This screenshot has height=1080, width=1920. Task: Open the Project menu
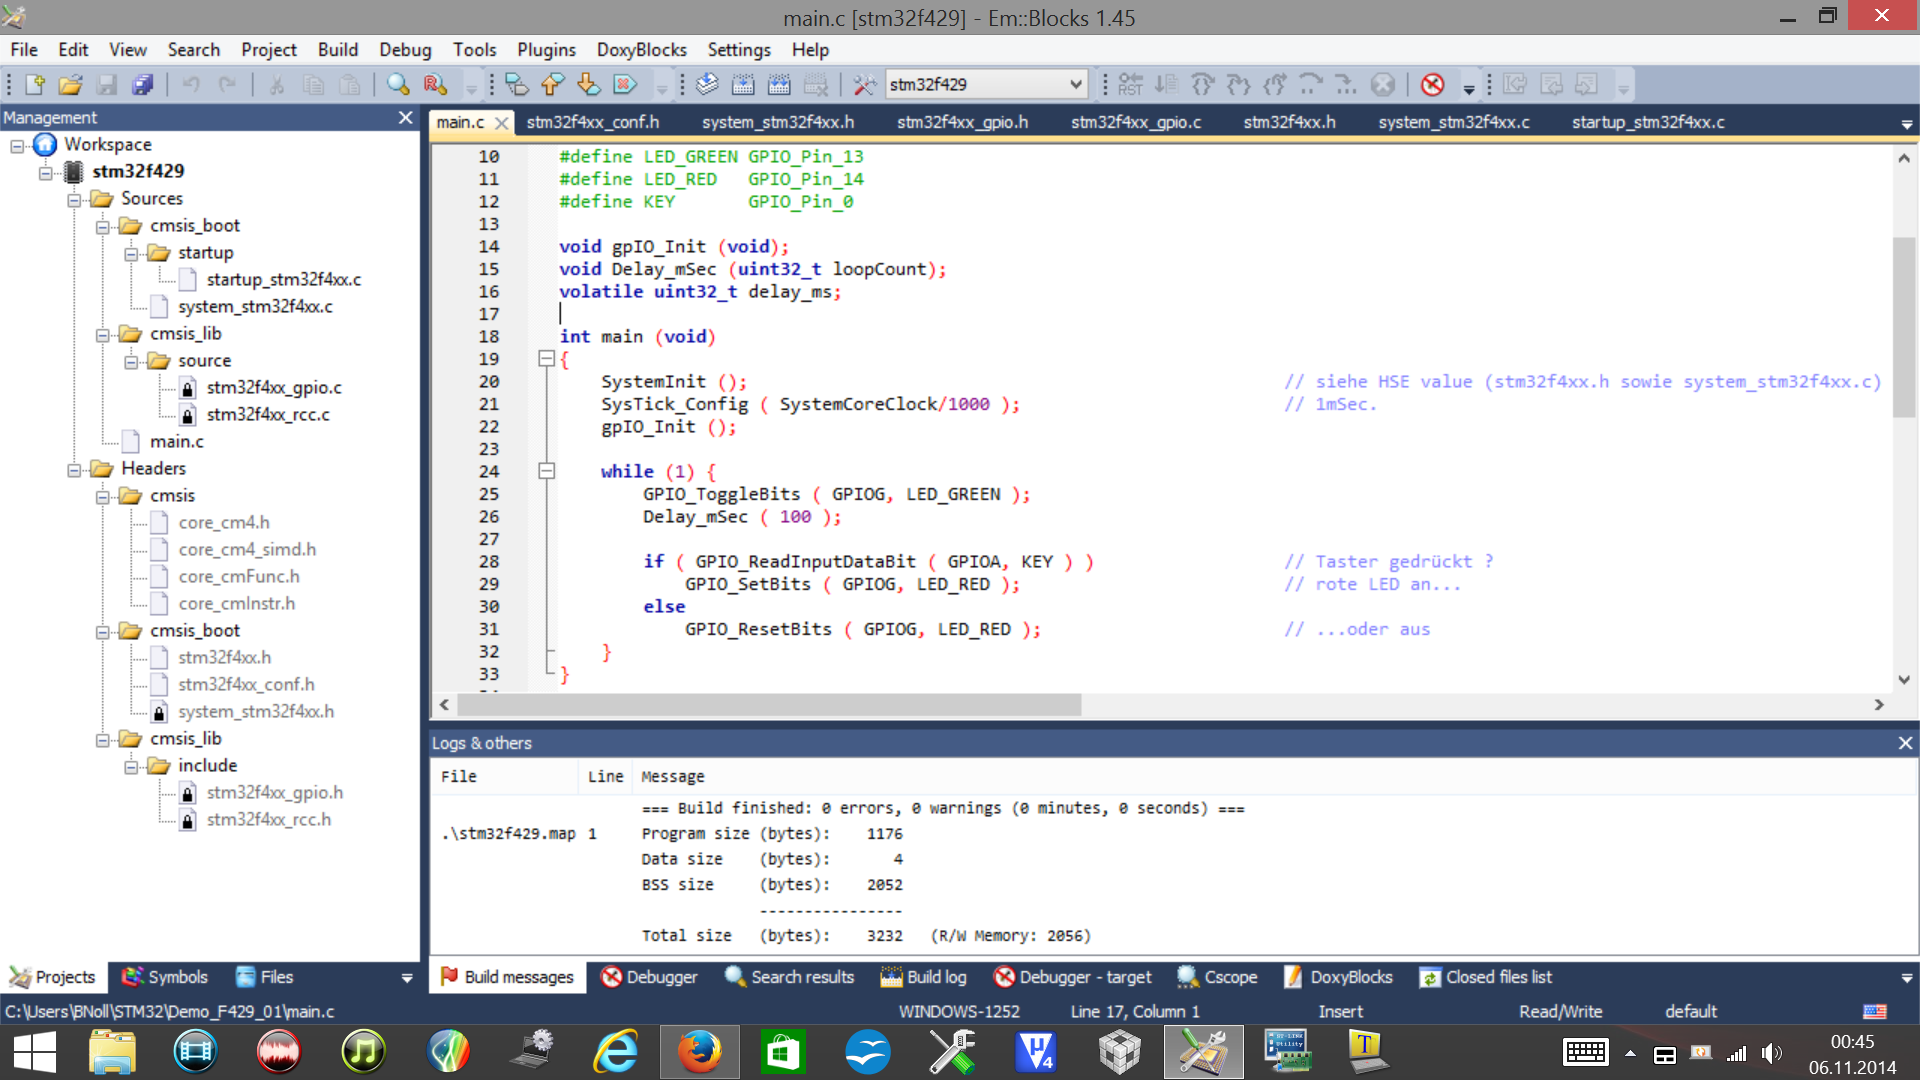point(268,49)
